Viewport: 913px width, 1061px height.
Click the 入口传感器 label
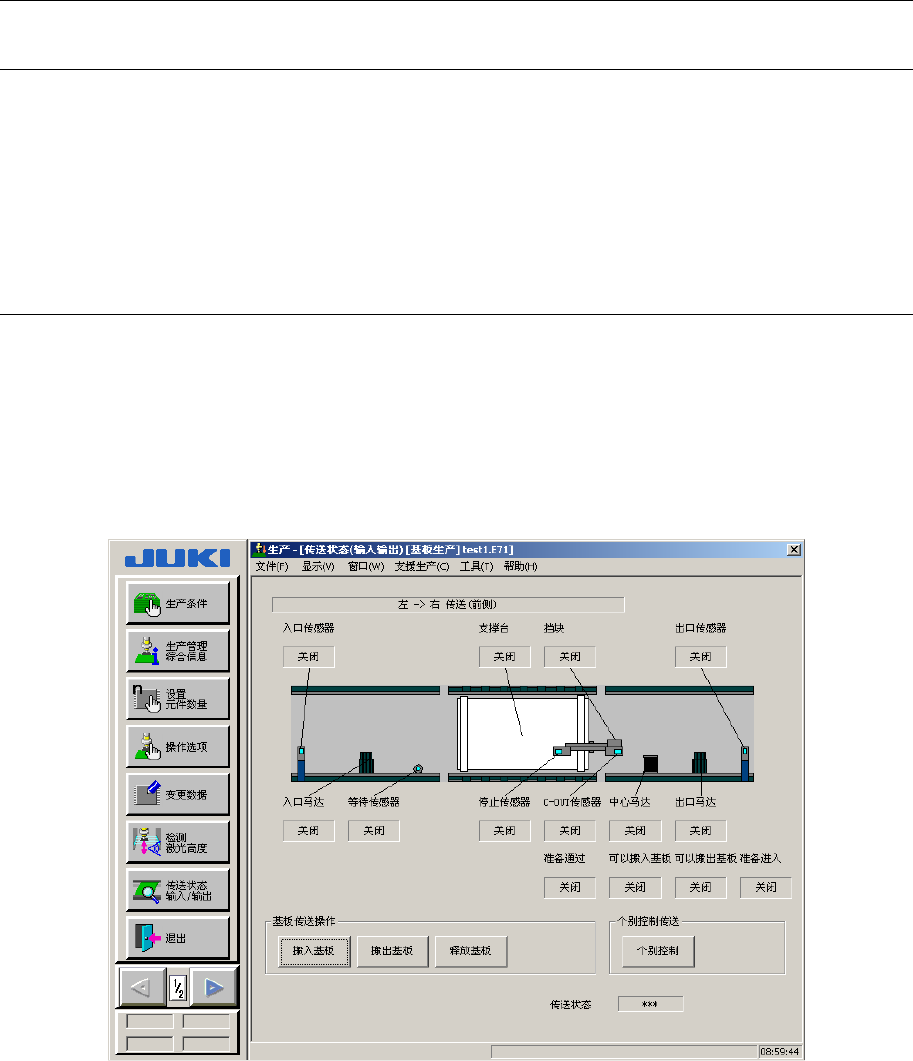(x=309, y=628)
